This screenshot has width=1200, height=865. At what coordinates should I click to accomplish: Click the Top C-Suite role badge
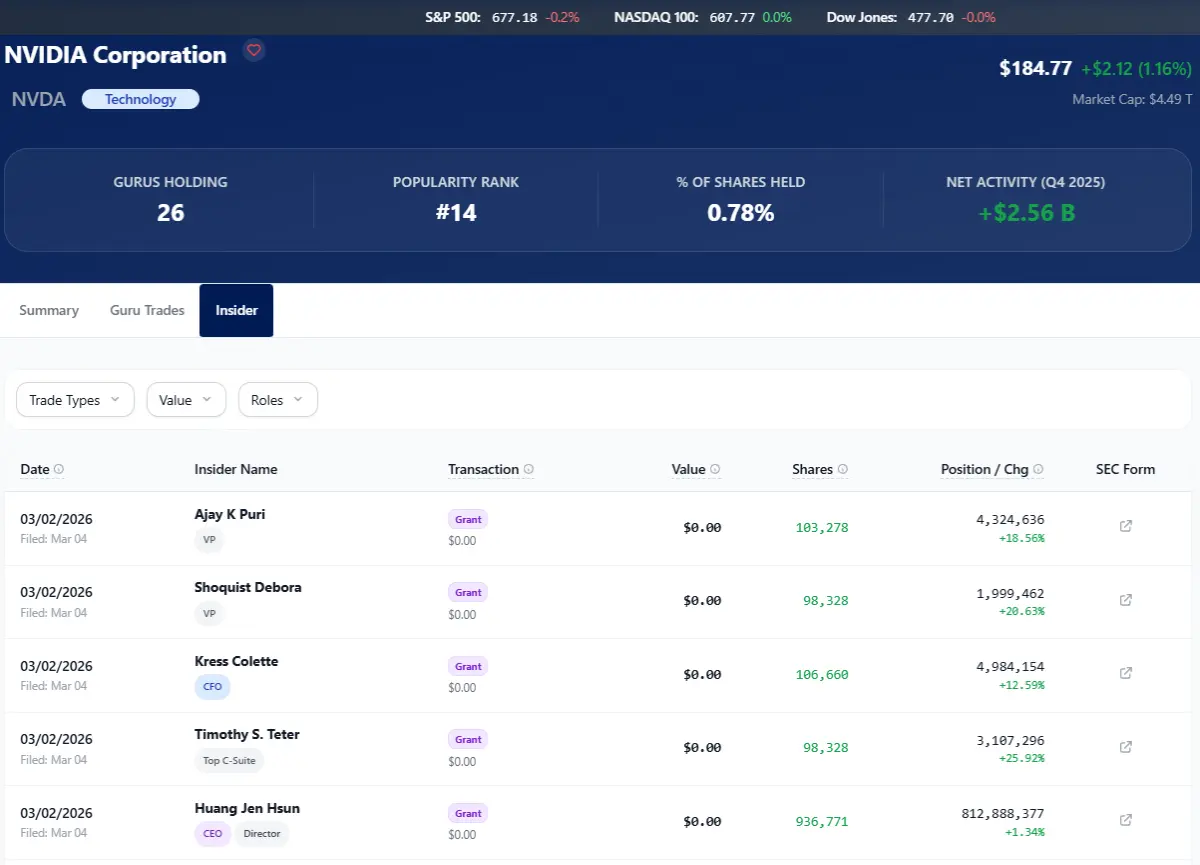click(229, 760)
